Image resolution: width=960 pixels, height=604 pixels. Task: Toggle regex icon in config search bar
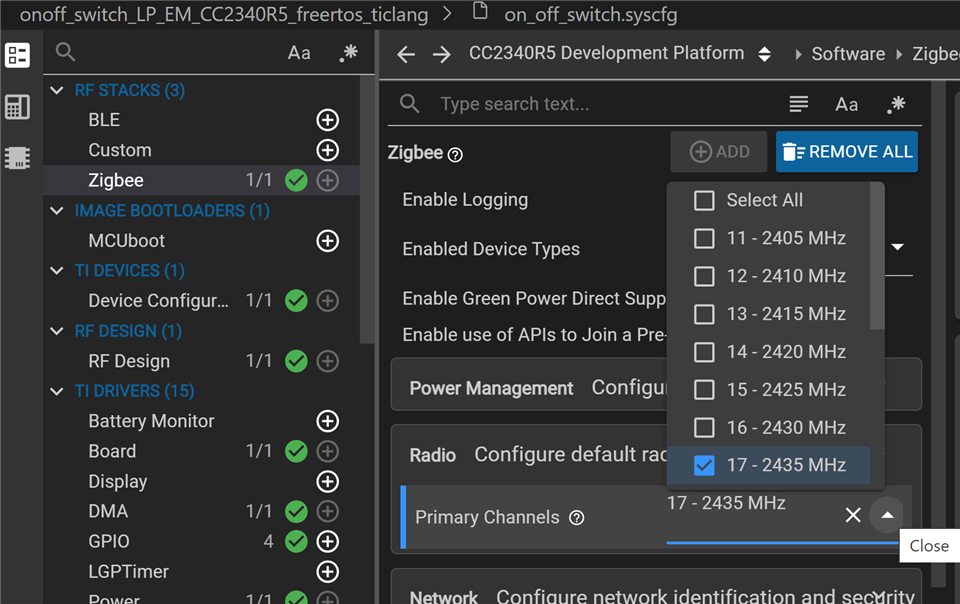[x=896, y=104]
